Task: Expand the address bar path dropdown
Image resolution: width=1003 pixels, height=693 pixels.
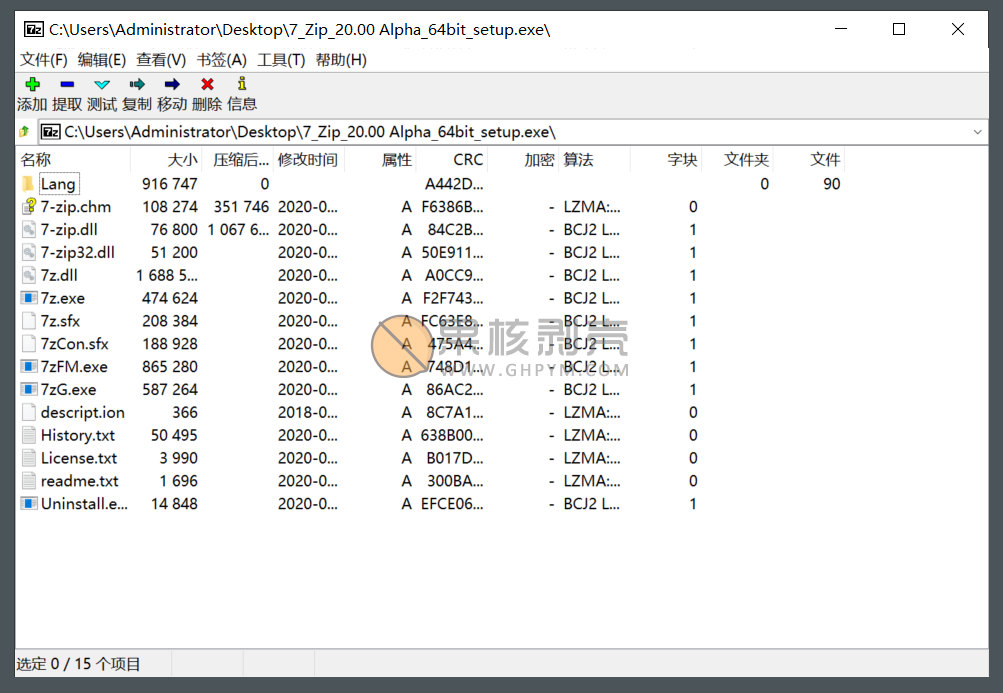Action: pyautogui.click(x=977, y=132)
